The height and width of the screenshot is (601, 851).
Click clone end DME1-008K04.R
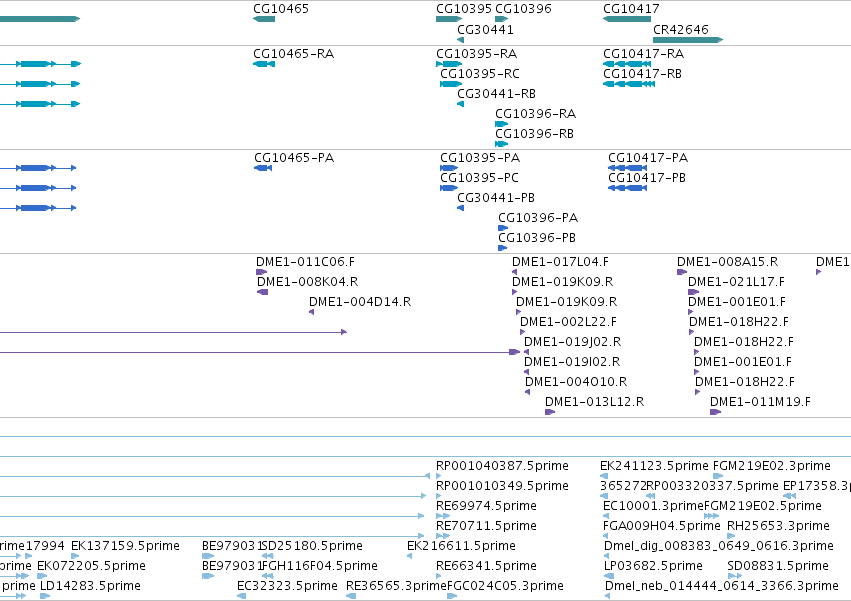(x=308, y=282)
